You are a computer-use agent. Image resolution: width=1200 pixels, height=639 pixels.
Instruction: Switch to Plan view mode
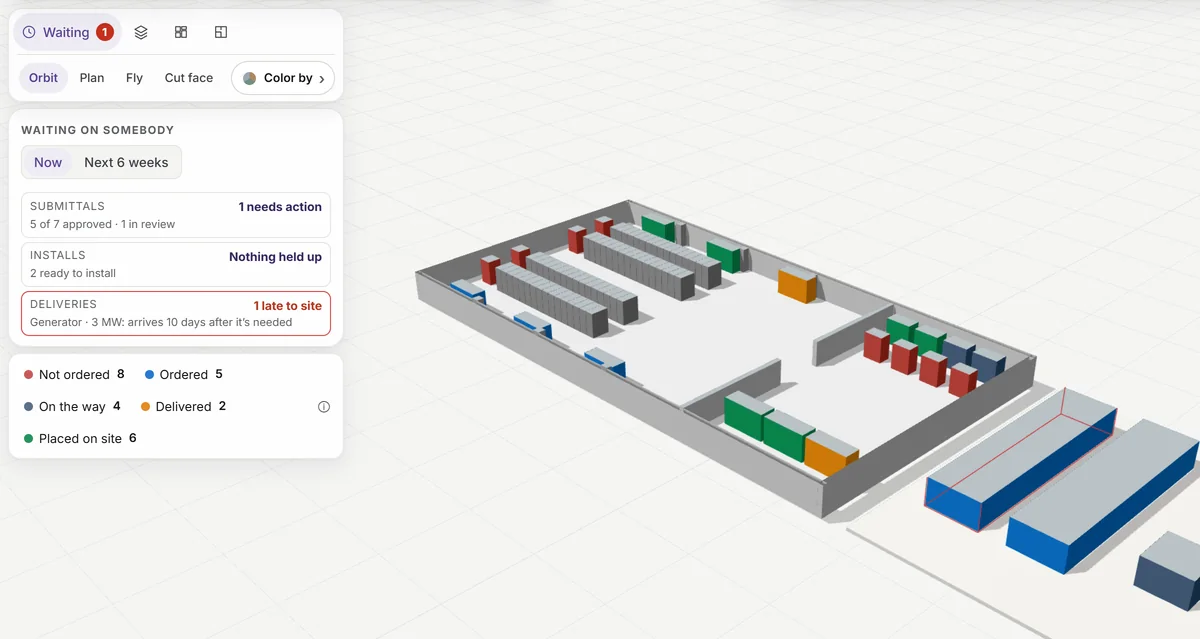click(x=92, y=78)
